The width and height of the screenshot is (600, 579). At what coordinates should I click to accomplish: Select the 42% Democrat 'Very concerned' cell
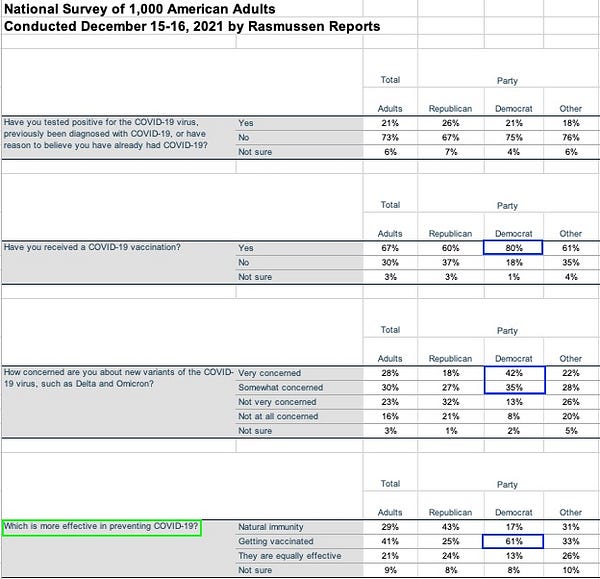pos(514,373)
